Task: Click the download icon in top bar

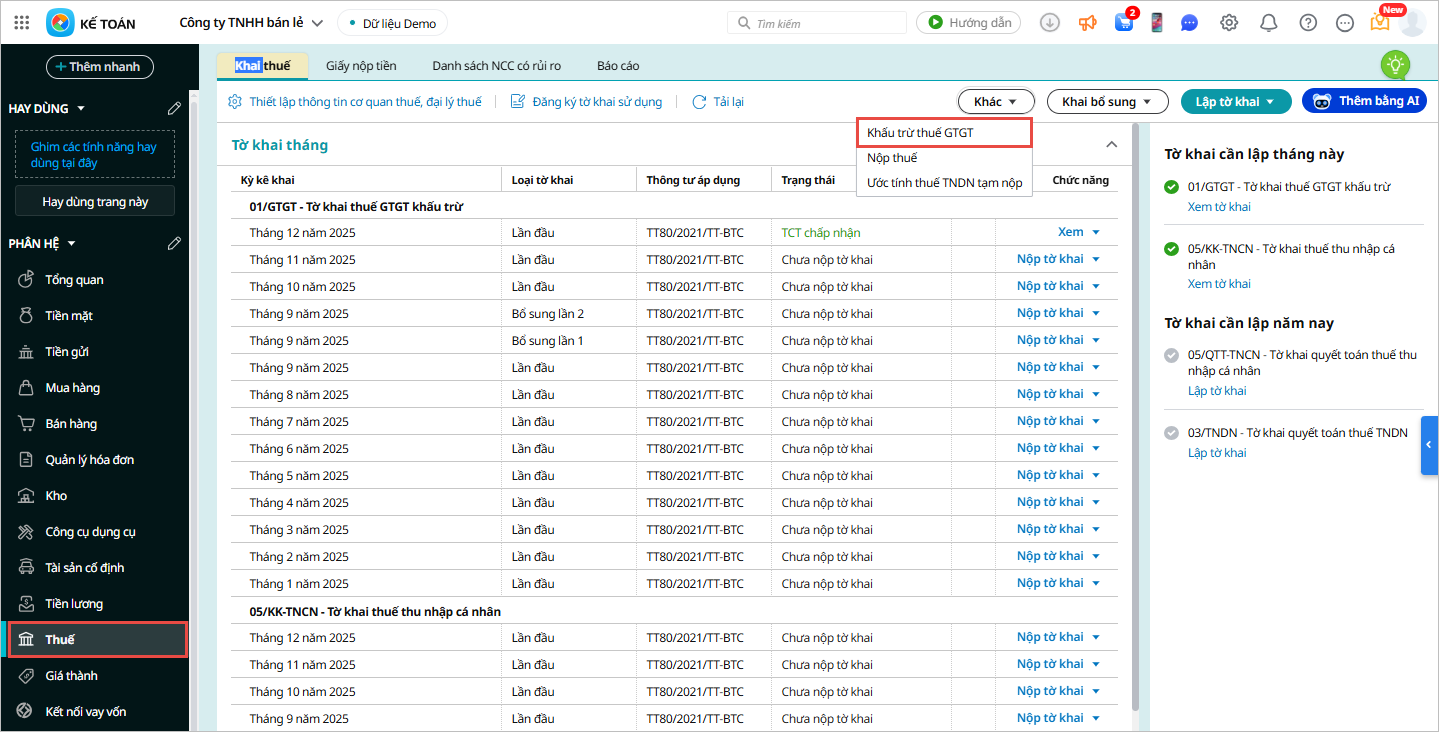Action: (x=1049, y=22)
